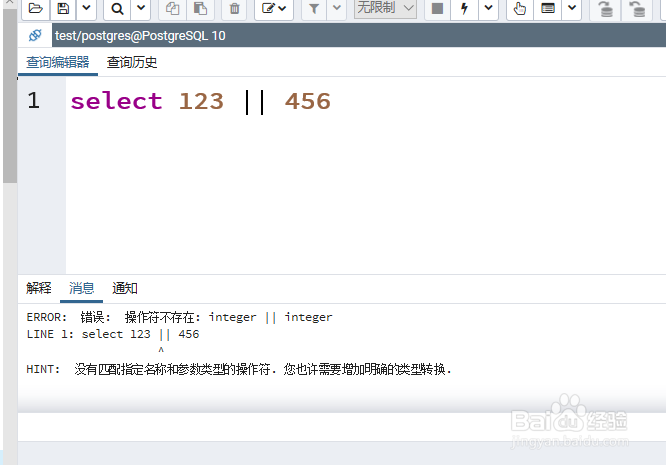Viewport: 666px width, 465px height.
Task: Click the number 123 in the editor
Action: pyautogui.click(x=201, y=101)
